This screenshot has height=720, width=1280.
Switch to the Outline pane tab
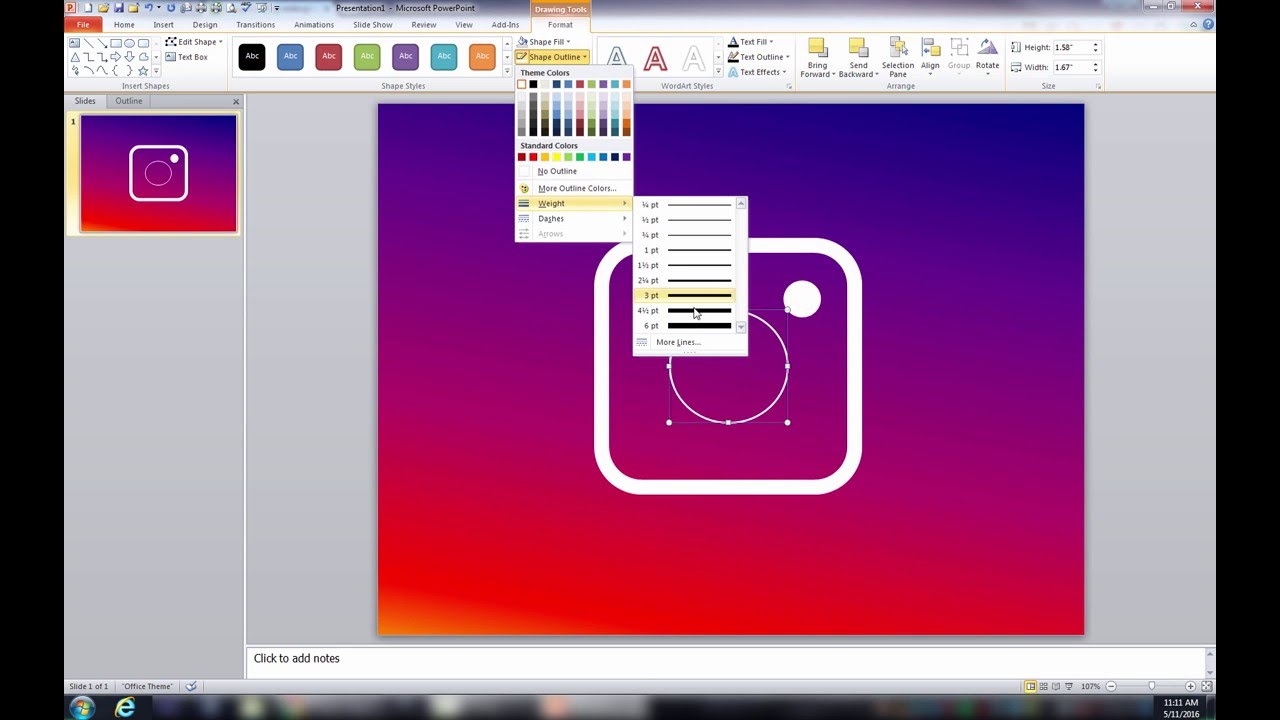[x=129, y=101]
